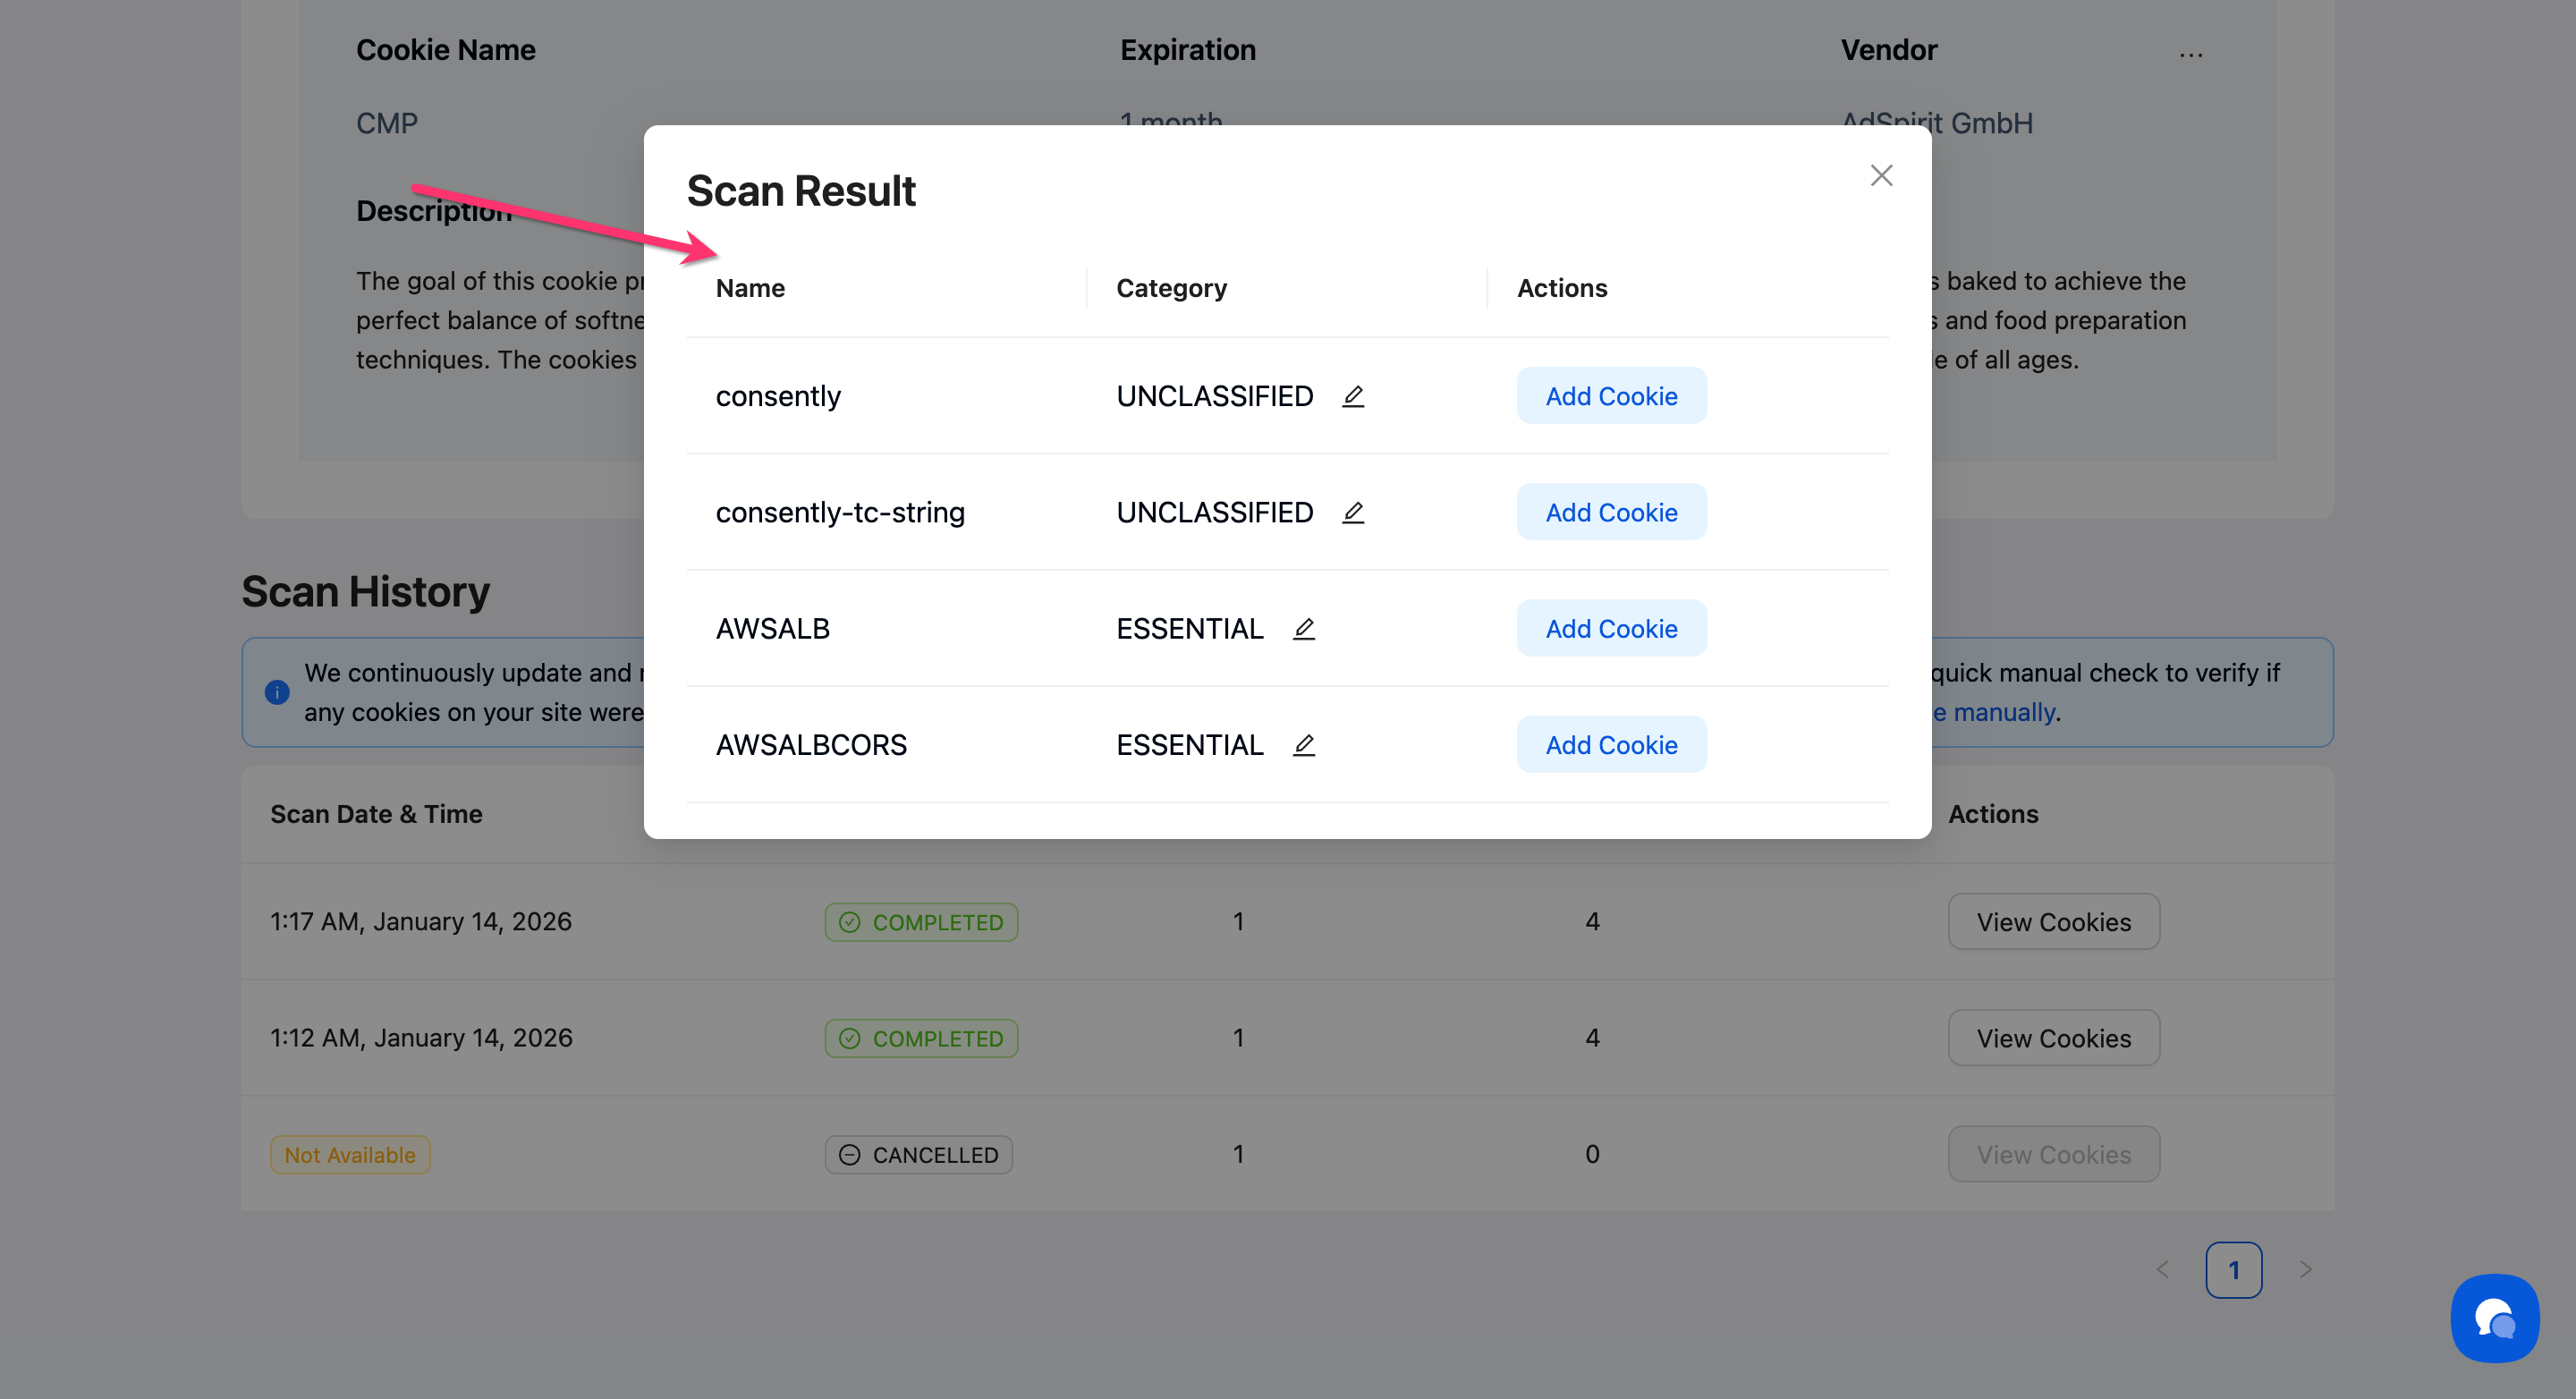Click Add Cookie for AWSALB
Image resolution: width=2576 pixels, height=1399 pixels.
[x=1611, y=628]
